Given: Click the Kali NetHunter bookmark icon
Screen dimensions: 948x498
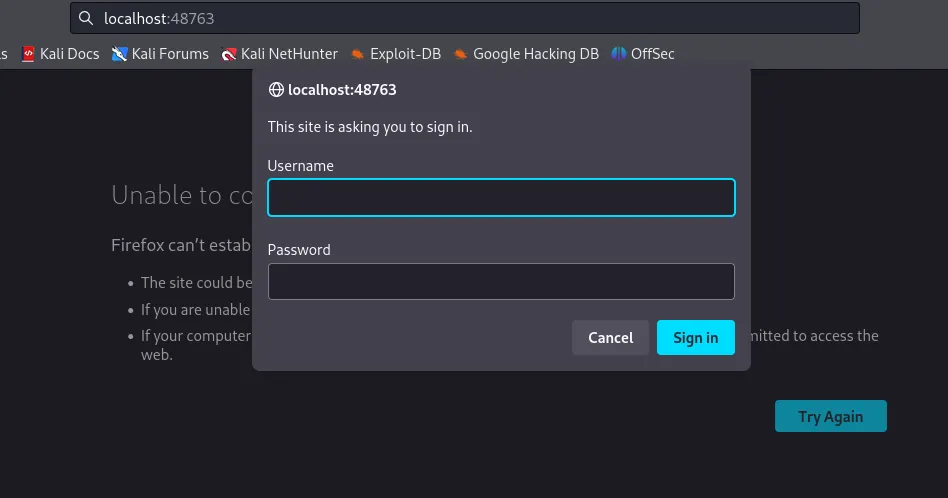Looking at the screenshot, I should pos(229,54).
